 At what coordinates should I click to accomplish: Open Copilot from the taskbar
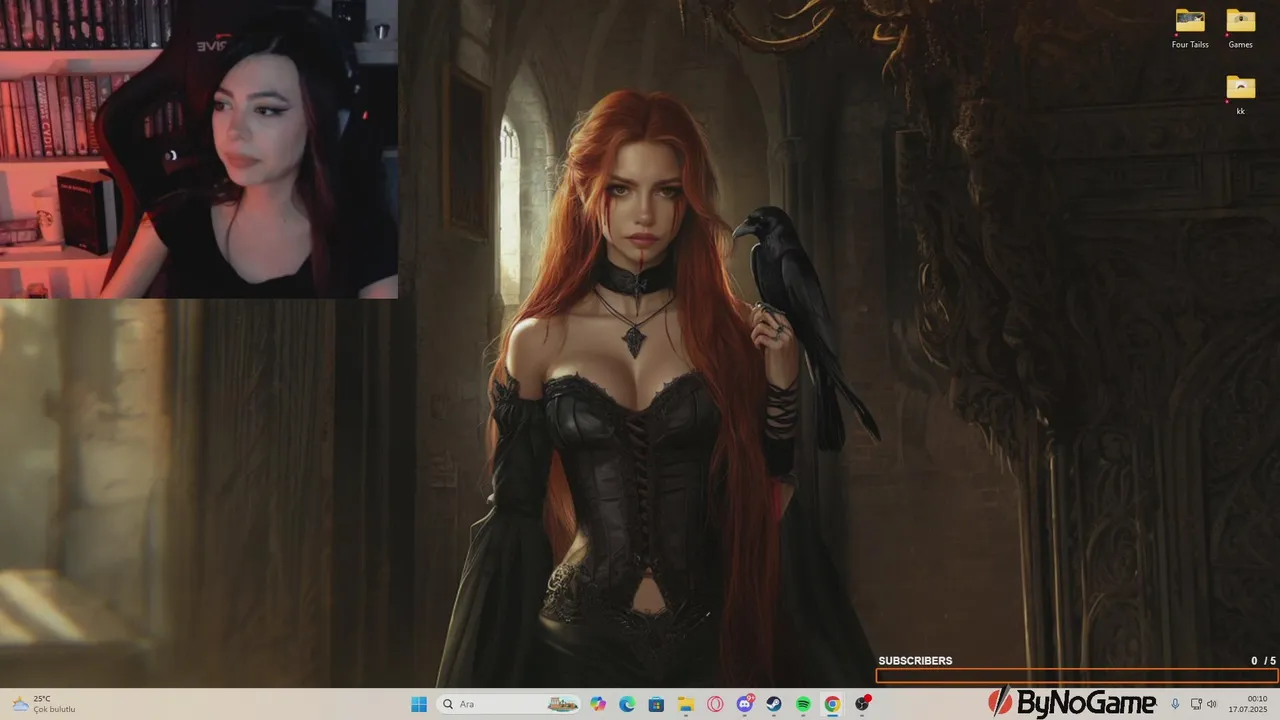click(x=598, y=704)
